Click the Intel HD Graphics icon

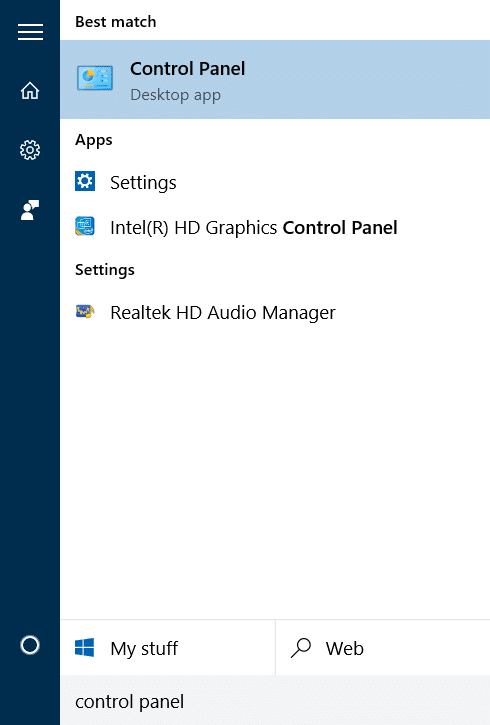tap(85, 227)
